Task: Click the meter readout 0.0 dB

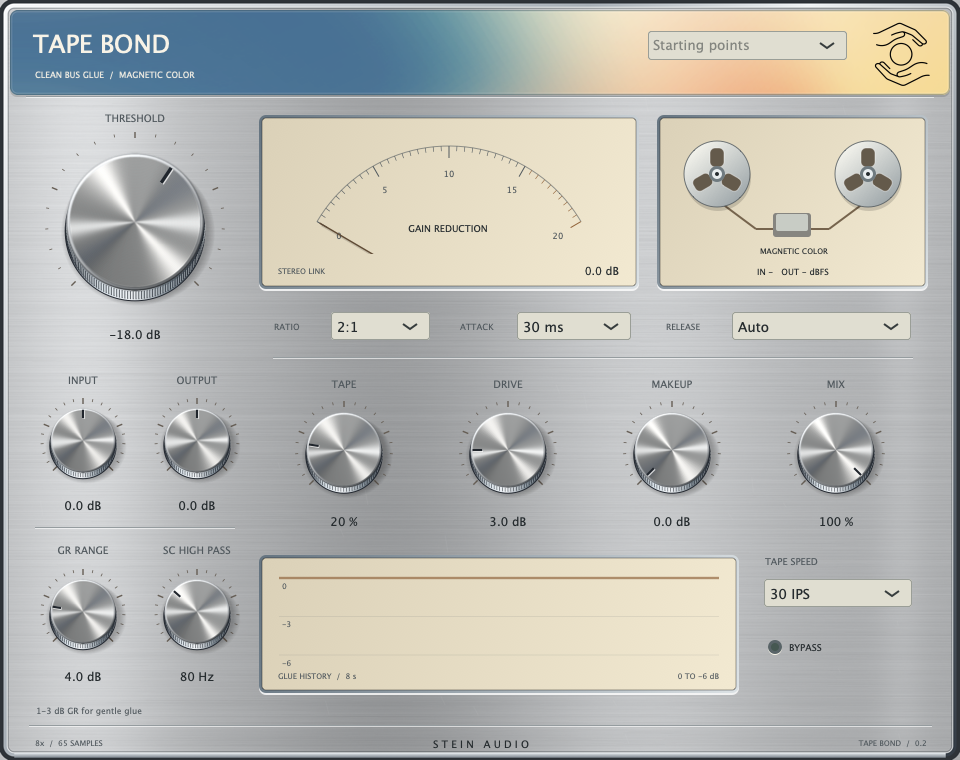Action: coord(601,271)
